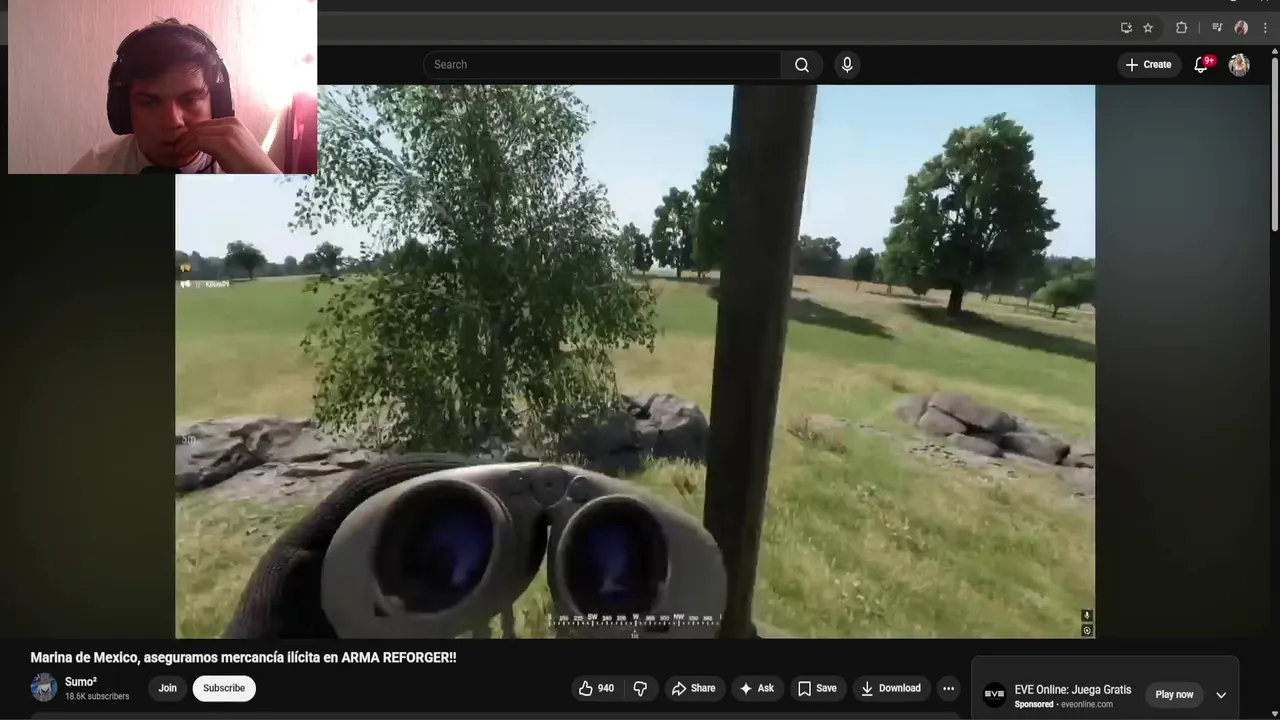The image size is (1280, 720).
Task: Open Chrome three-dot menu
Action: pos(1265,28)
